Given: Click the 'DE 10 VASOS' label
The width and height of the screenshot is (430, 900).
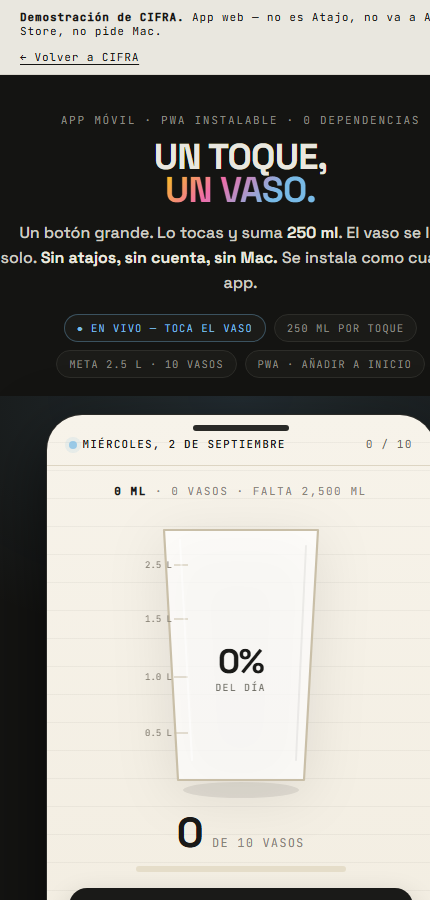Looking at the screenshot, I should 258,843.
